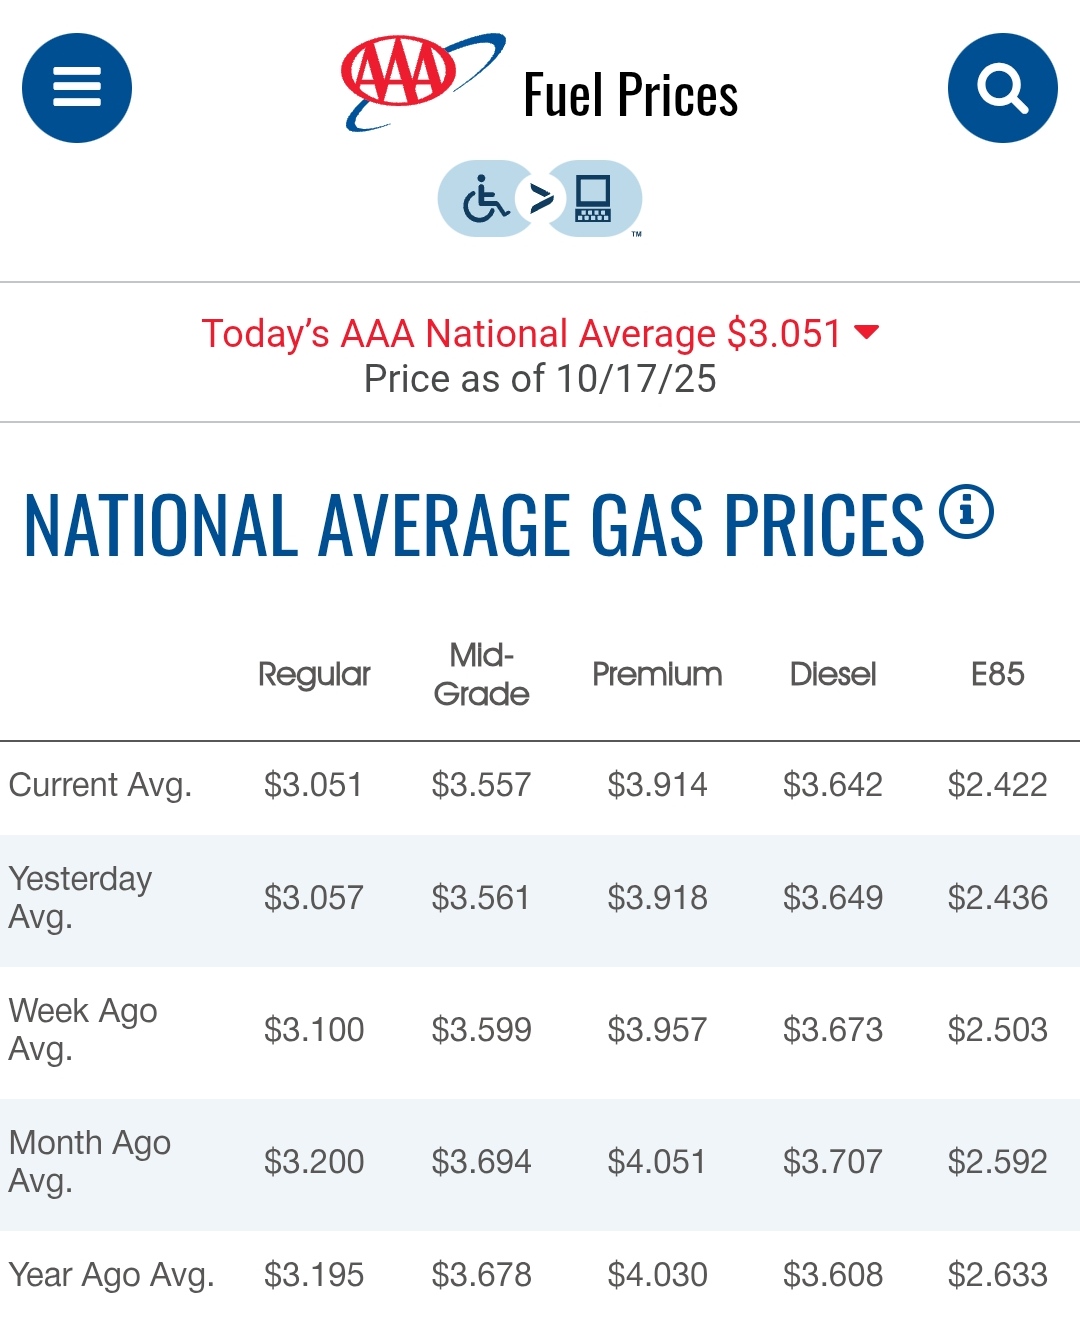Open Today's AAA National Average link
The image size is (1080, 1341).
click(520, 334)
